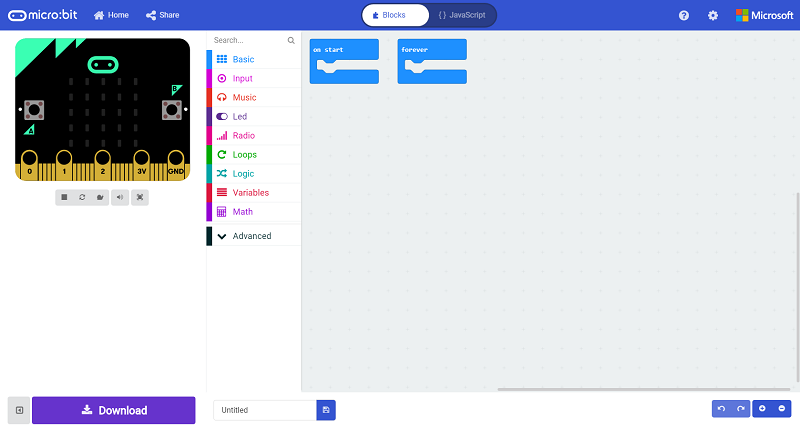Click the save project disk icon
800x428 pixels.
pyautogui.click(x=326, y=410)
